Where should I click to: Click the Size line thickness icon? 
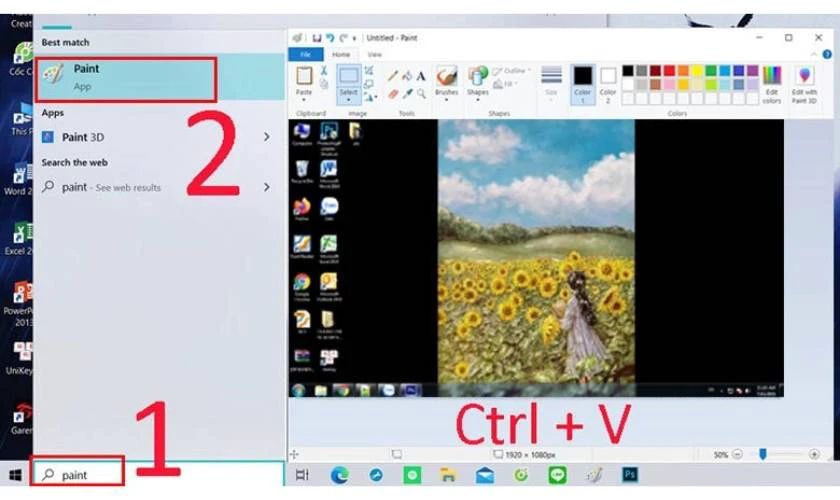pos(551,76)
